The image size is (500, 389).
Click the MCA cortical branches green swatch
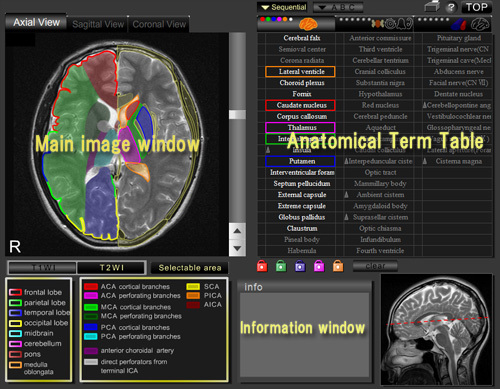click(x=91, y=307)
